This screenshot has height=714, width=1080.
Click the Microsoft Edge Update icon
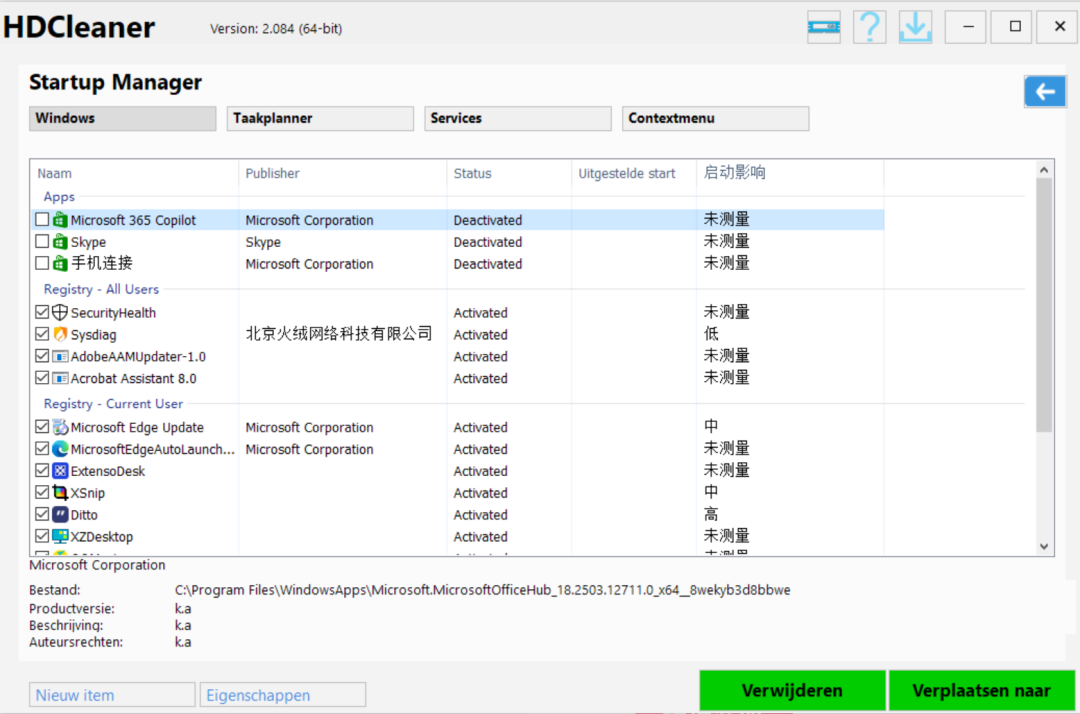[61, 428]
